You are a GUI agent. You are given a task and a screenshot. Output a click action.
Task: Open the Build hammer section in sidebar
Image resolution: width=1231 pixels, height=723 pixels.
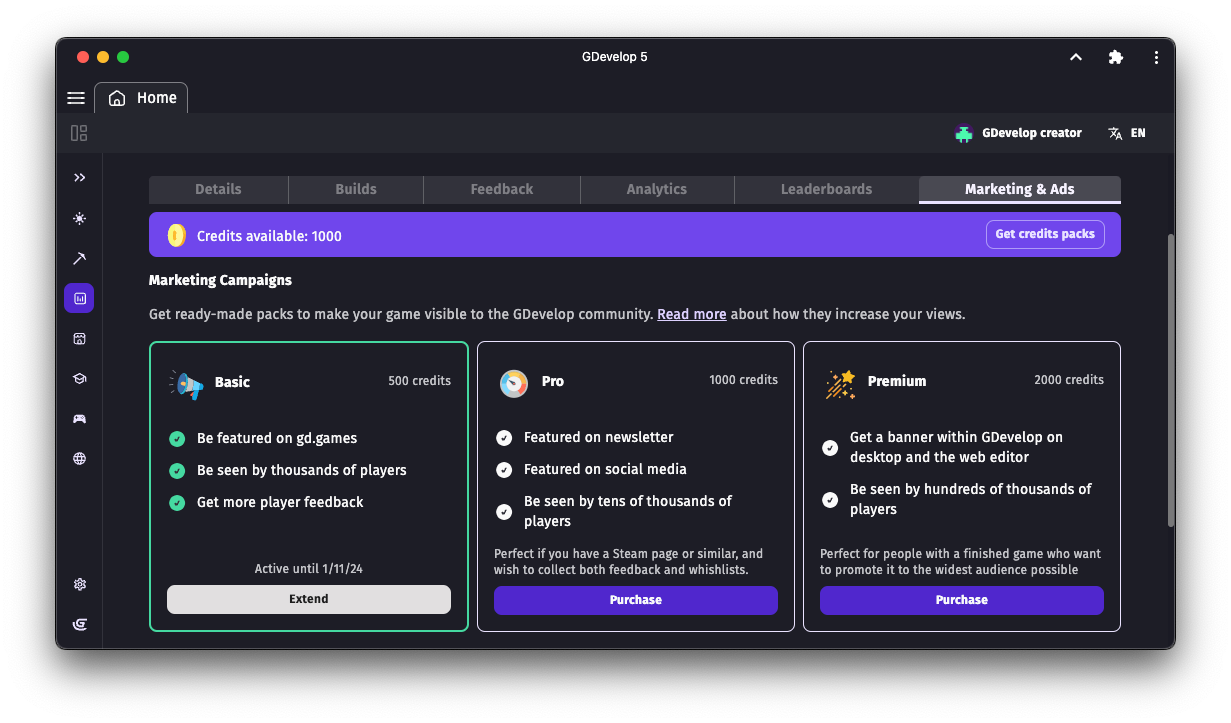coord(80,258)
